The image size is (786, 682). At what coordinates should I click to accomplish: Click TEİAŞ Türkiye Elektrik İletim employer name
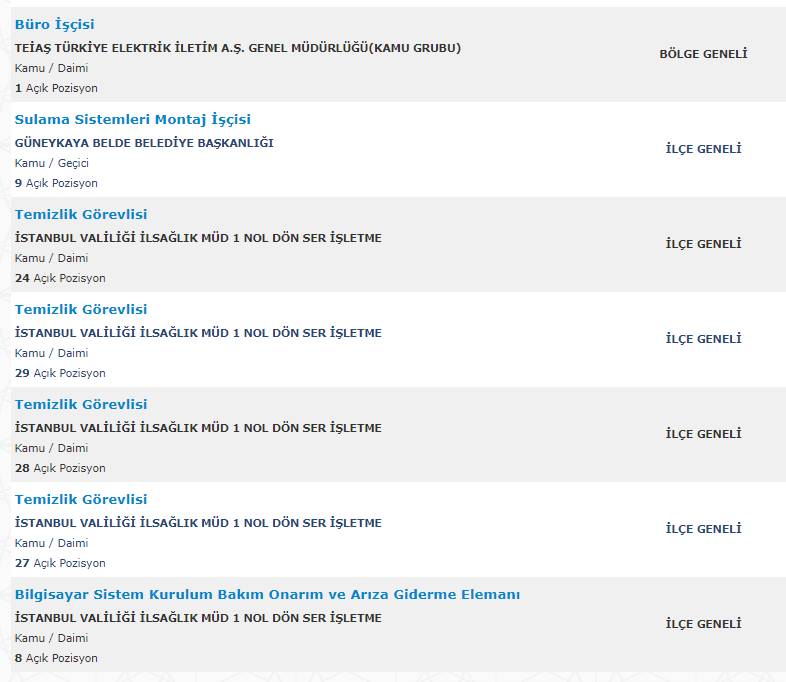point(237,47)
